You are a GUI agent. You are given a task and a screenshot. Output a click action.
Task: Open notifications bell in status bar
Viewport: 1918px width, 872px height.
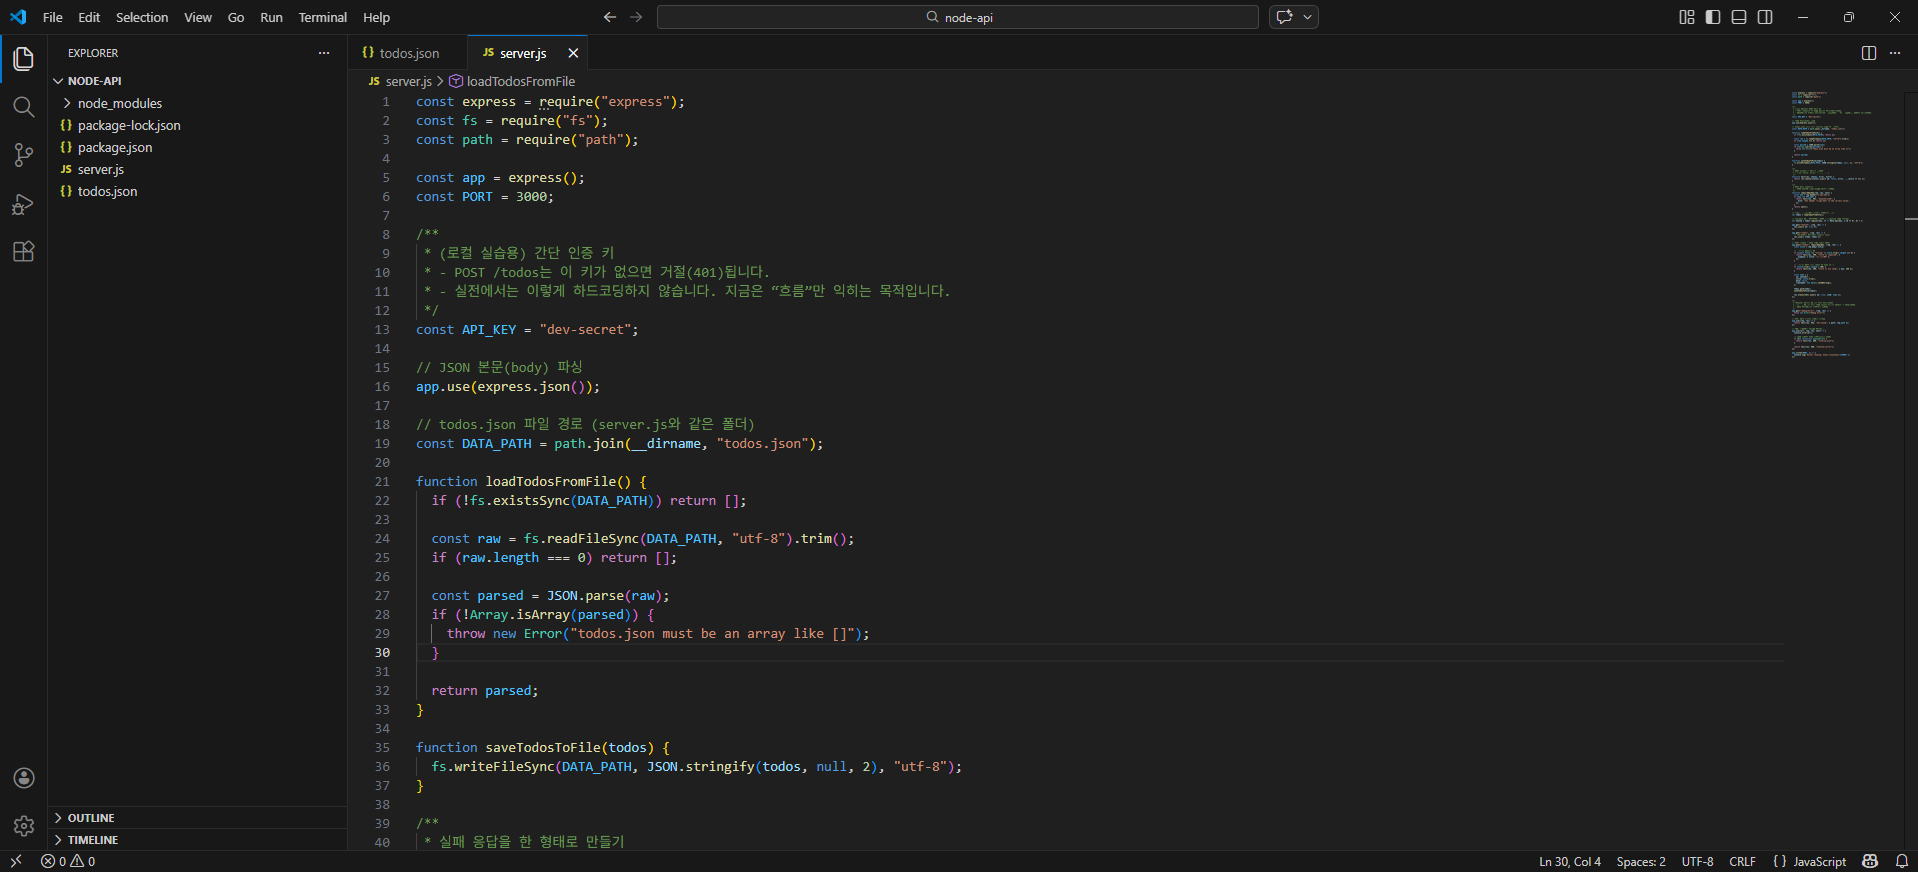tap(1902, 861)
